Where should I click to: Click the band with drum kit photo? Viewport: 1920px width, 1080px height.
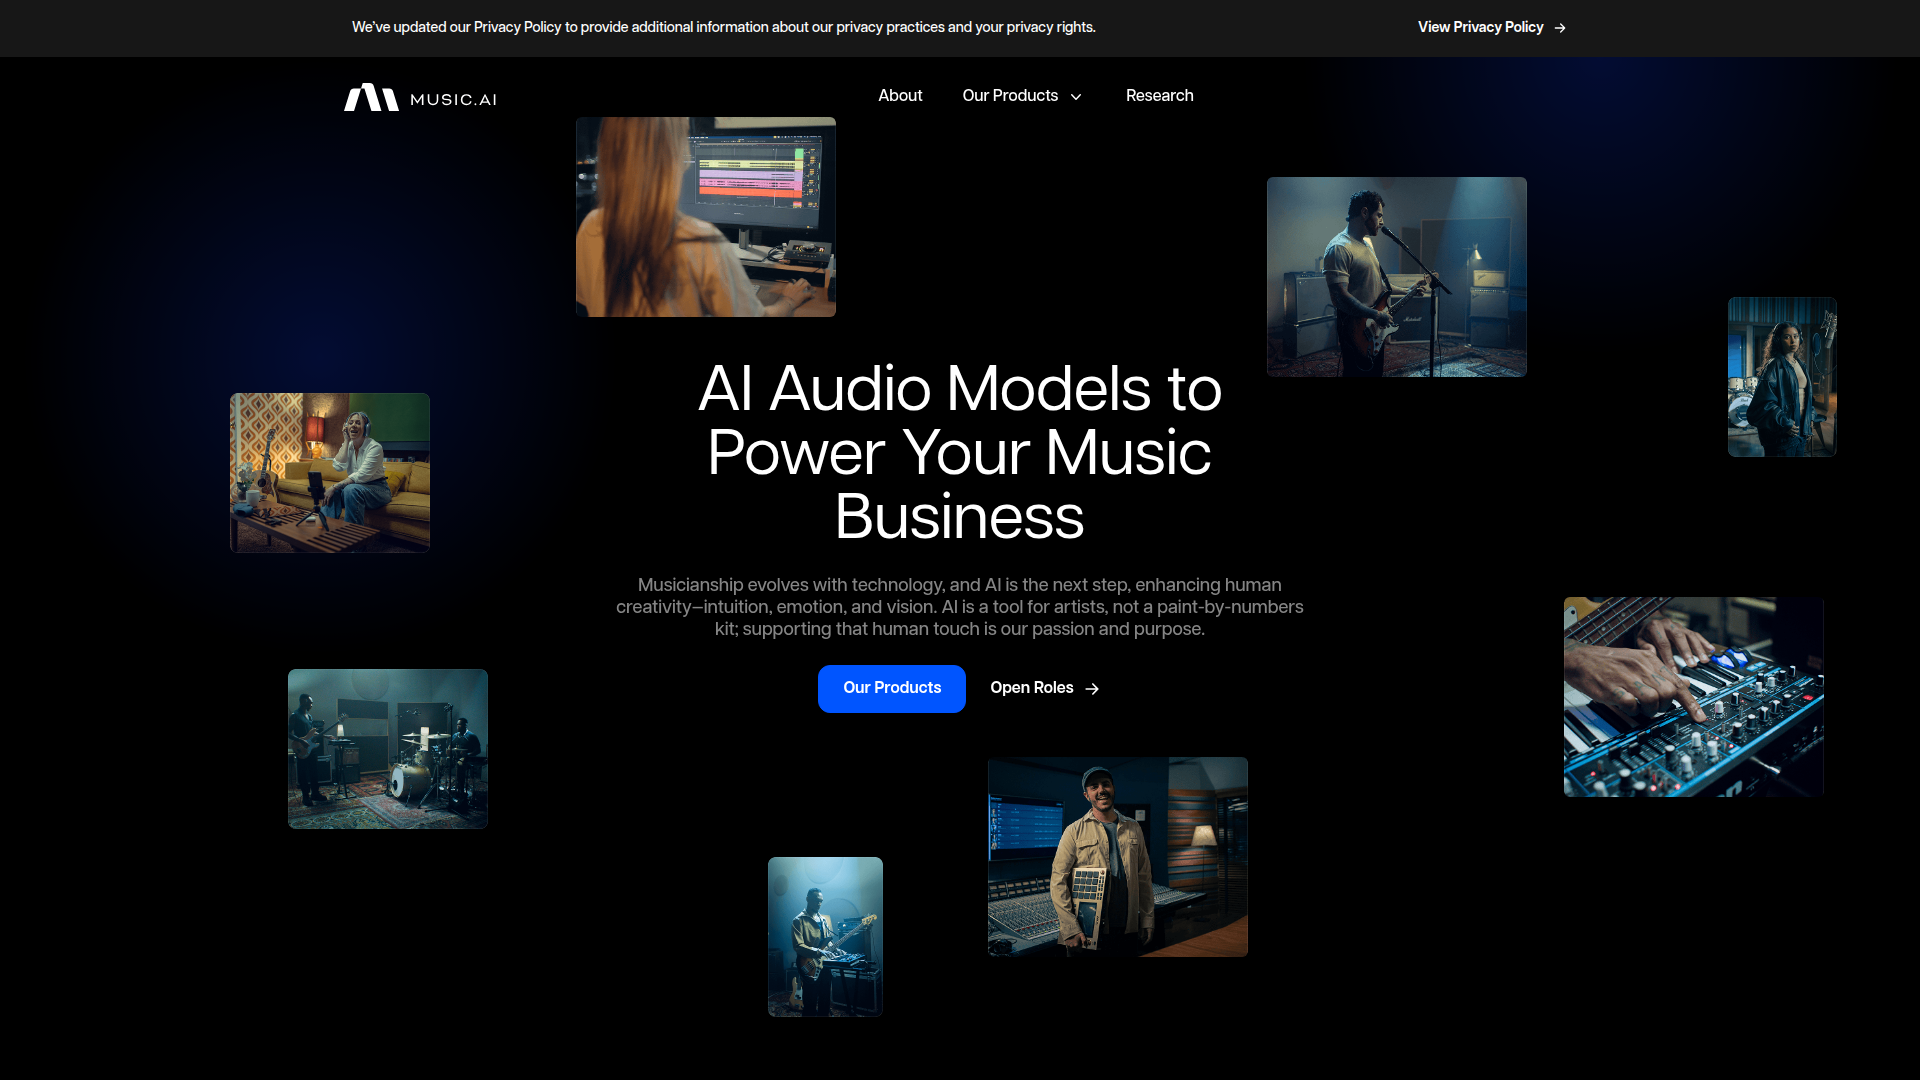pos(388,749)
